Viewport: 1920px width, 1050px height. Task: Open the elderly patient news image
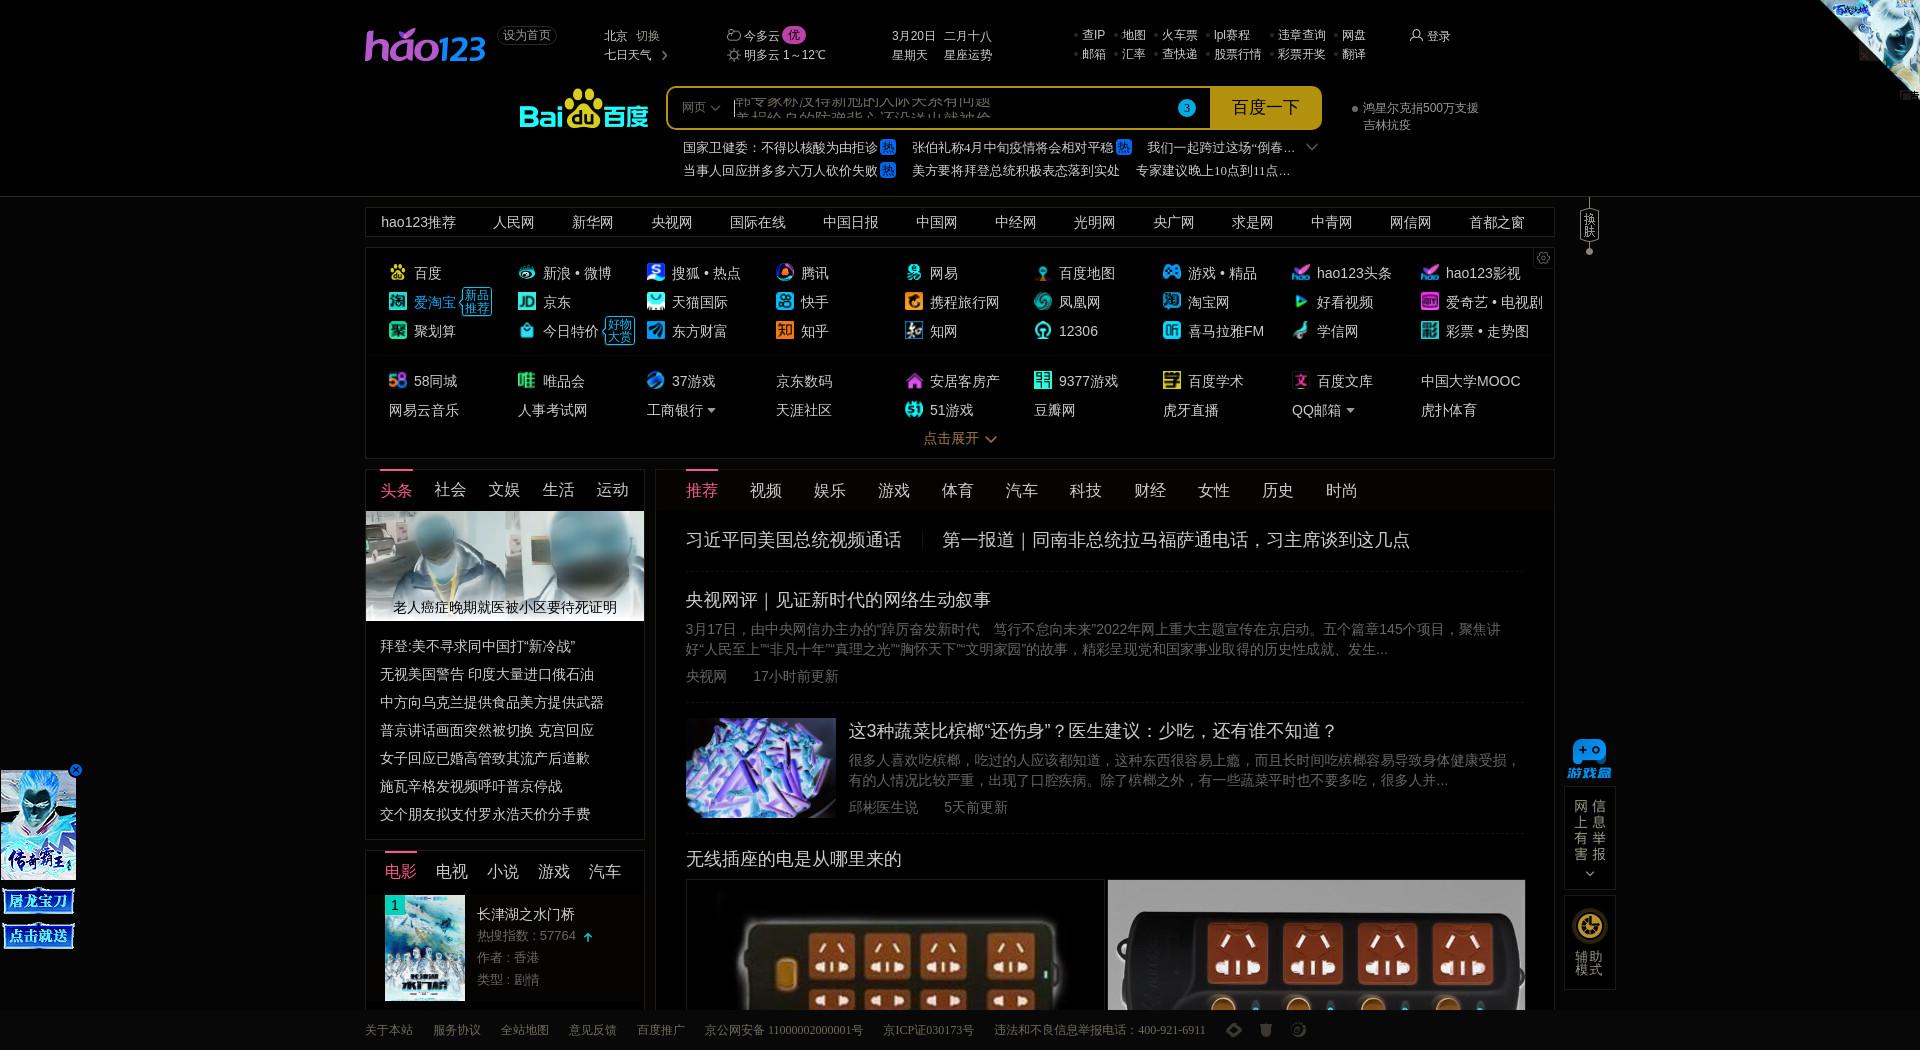pos(505,566)
